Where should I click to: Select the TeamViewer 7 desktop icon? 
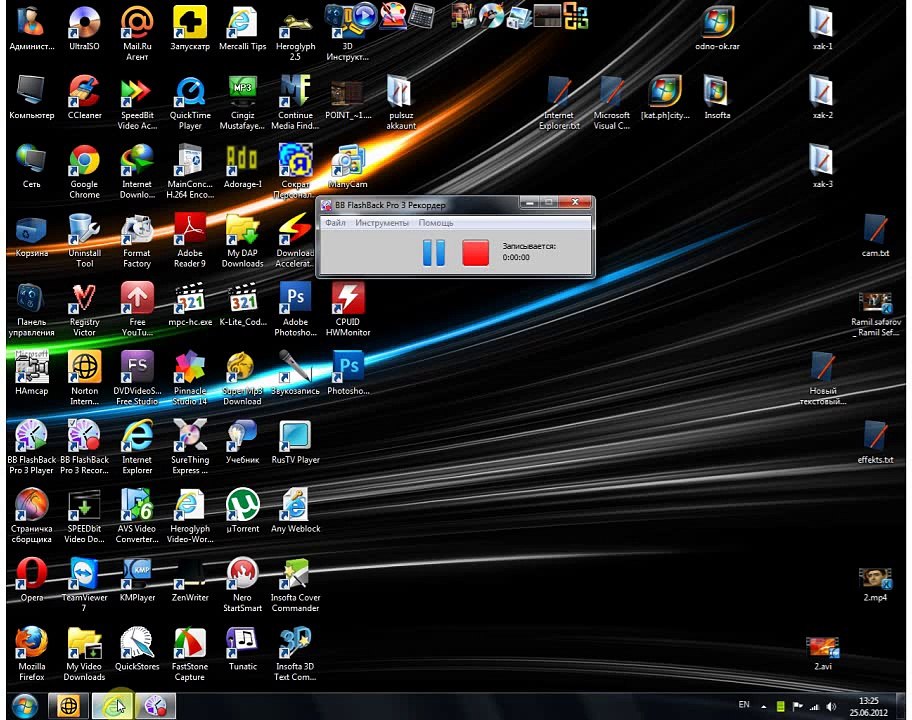(x=84, y=584)
